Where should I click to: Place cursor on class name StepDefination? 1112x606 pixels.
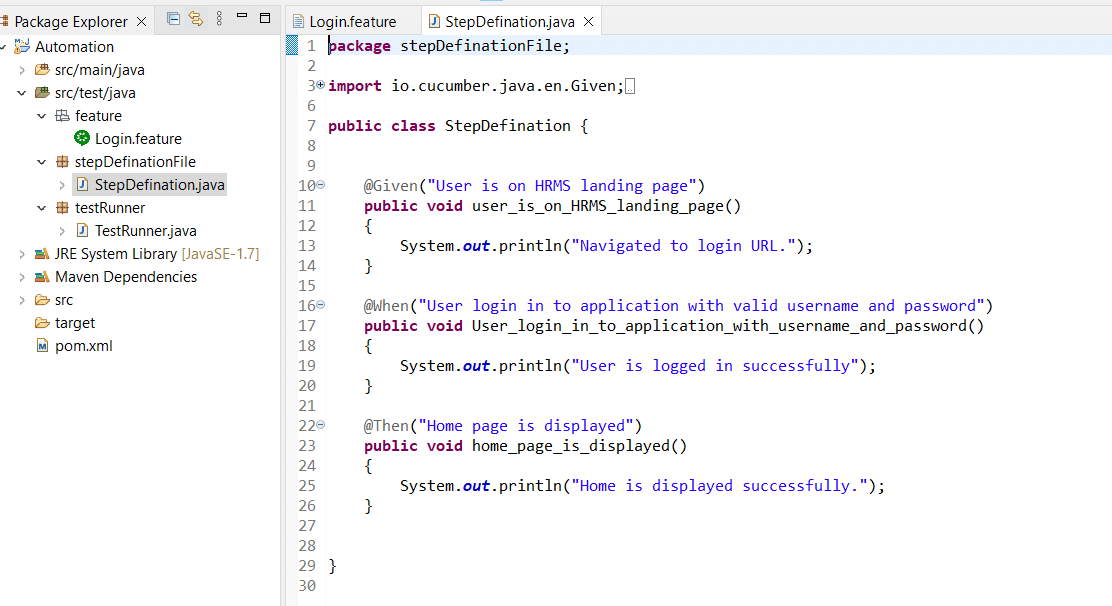click(x=508, y=126)
